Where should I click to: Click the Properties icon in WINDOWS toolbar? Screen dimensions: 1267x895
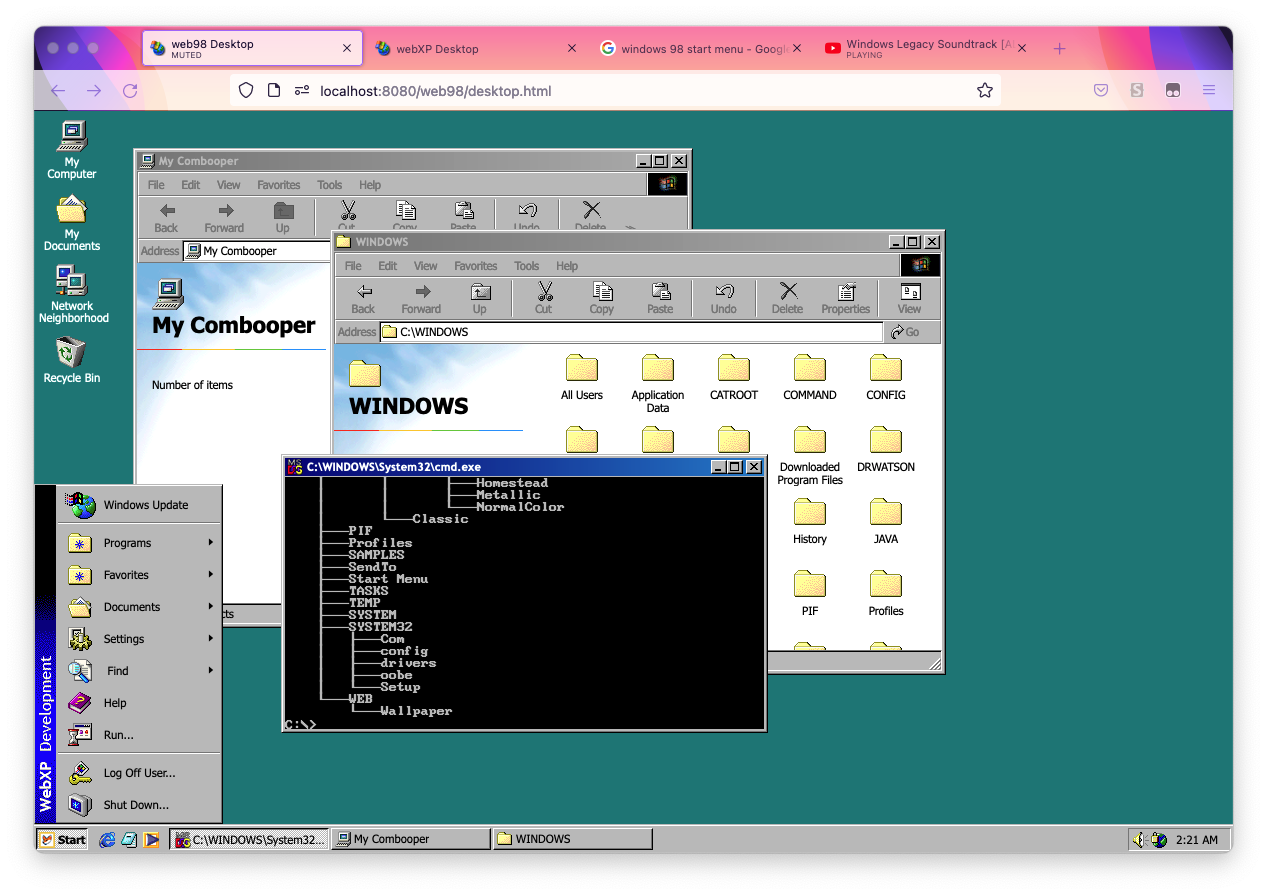[846, 297]
